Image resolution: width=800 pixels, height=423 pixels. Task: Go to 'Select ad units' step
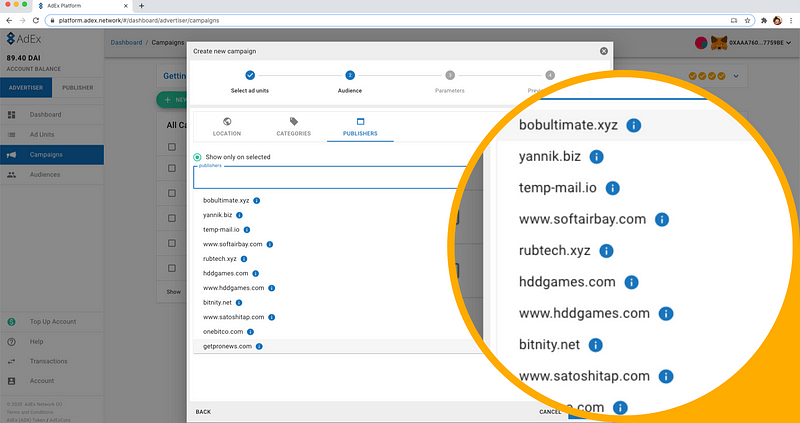[250, 82]
